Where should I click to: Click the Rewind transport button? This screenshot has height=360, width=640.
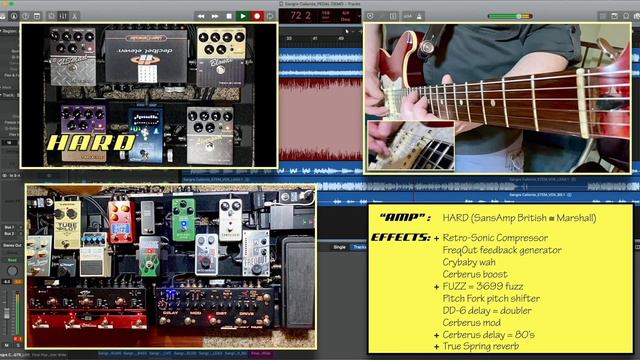click(x=201, y=16)
